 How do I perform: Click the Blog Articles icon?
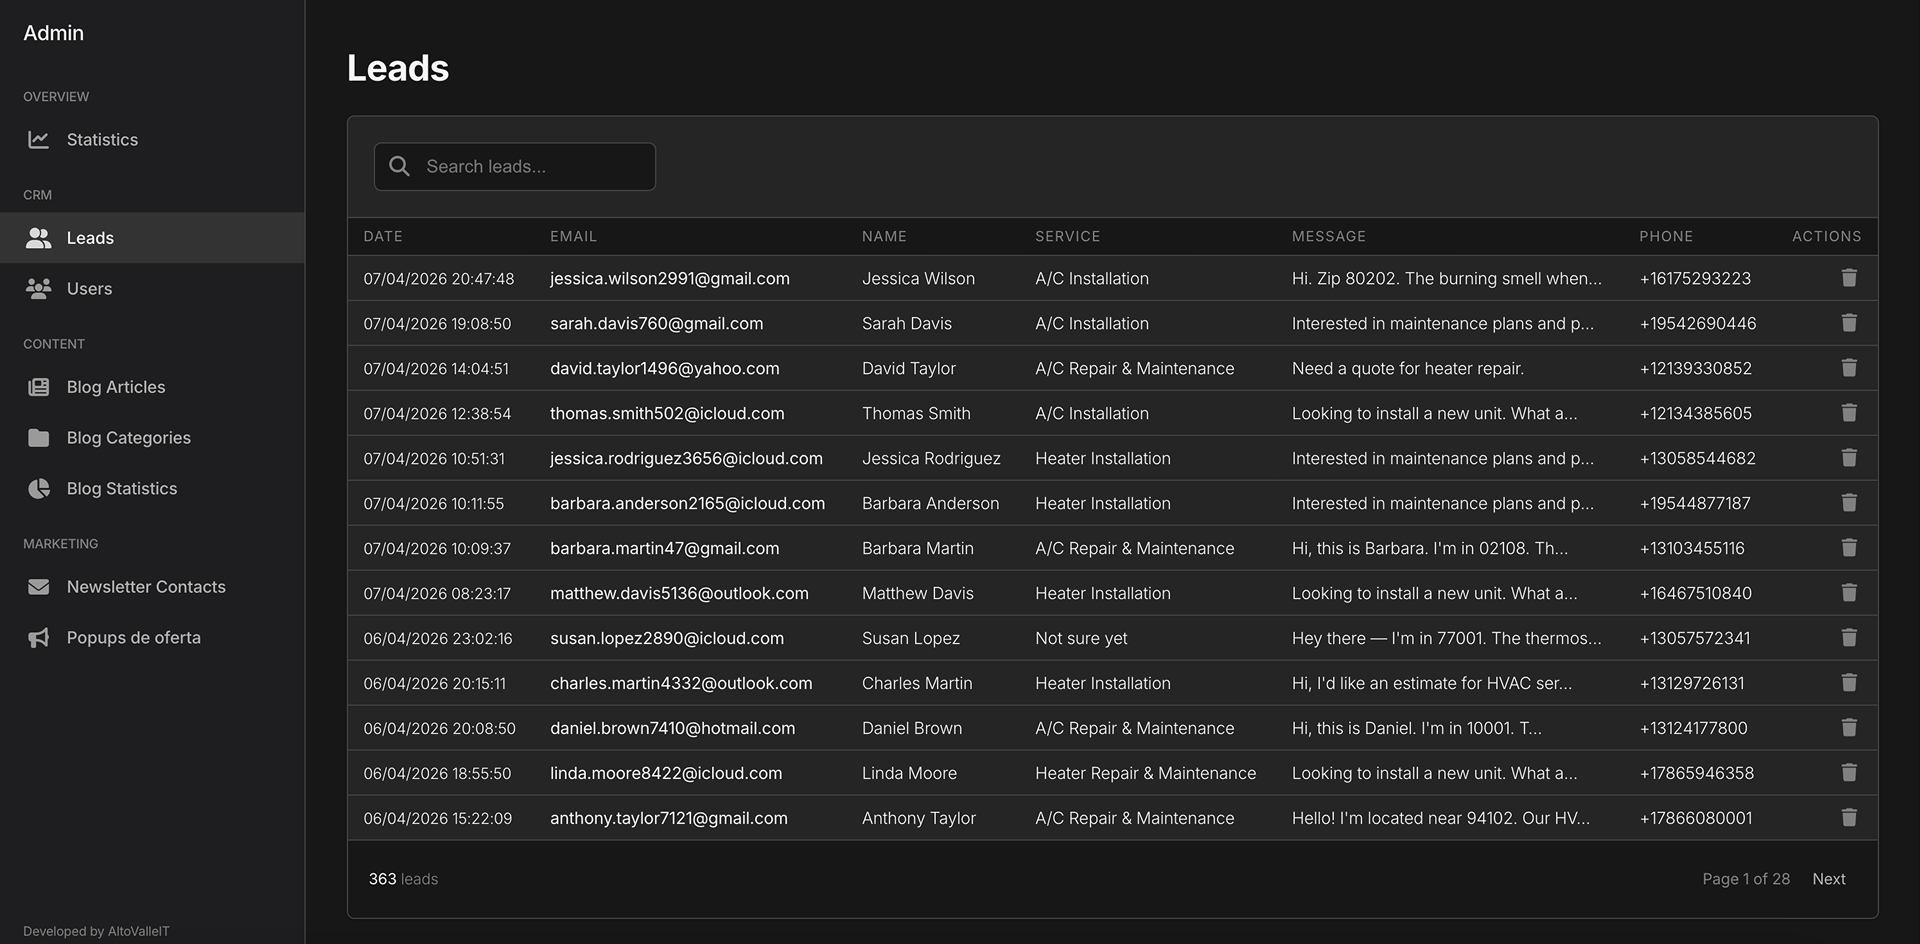[x=38, y=387]
